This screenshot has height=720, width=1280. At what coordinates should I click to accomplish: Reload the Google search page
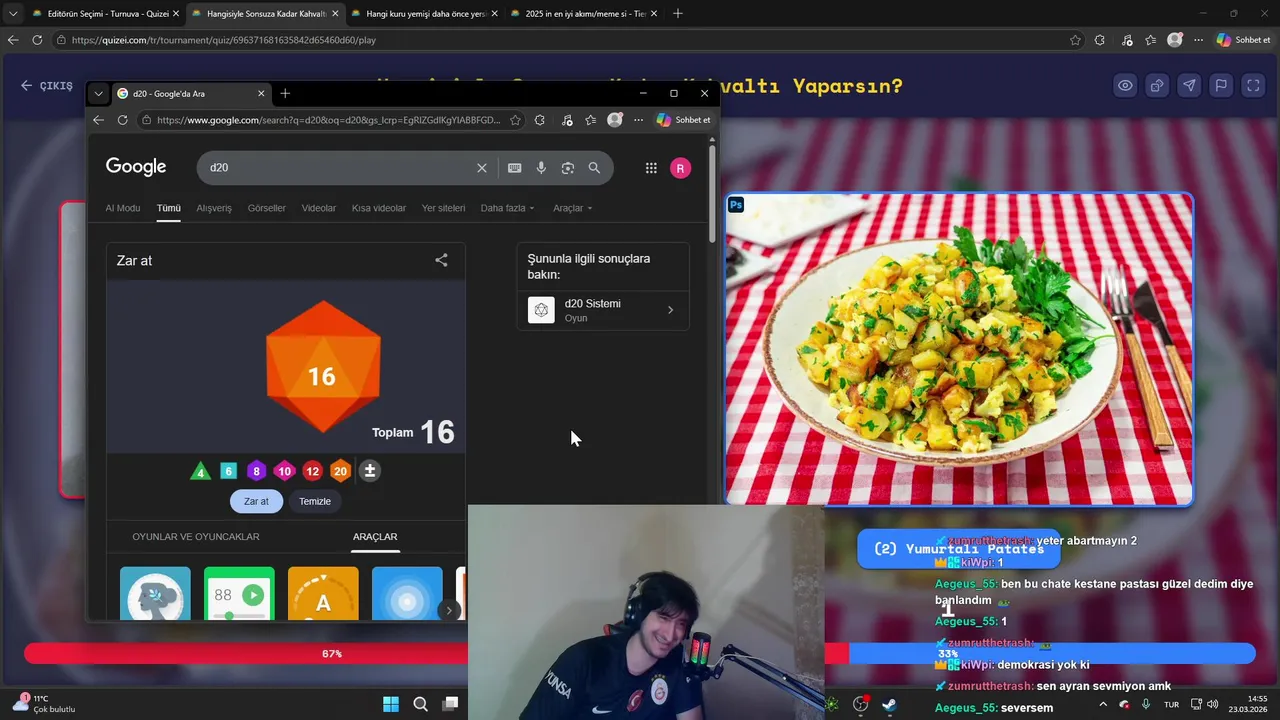pos(122,120)
